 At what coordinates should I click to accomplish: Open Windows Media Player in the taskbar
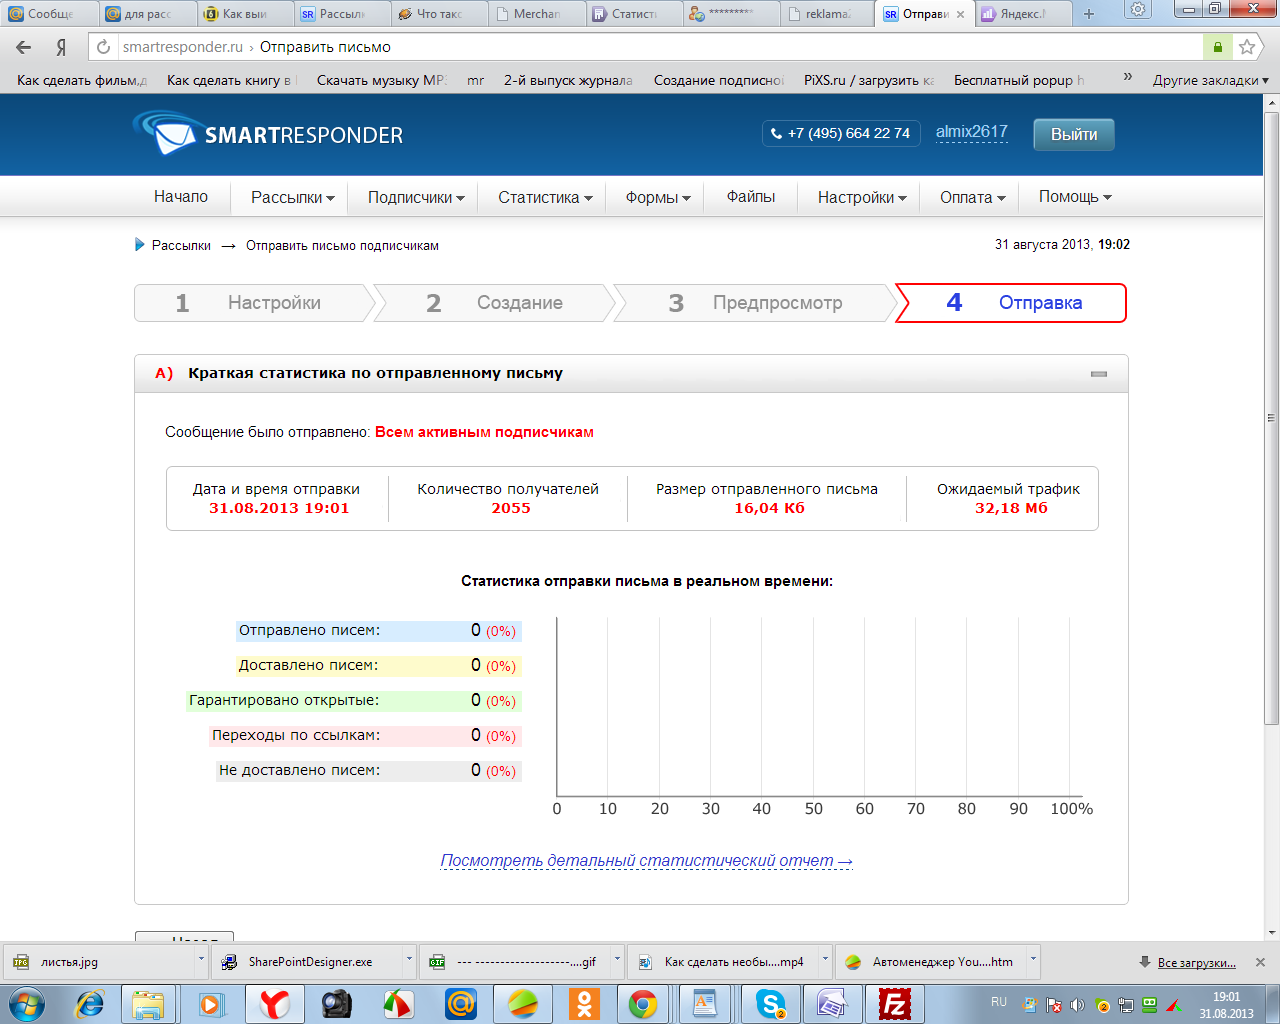click(x=212, y=1004)
